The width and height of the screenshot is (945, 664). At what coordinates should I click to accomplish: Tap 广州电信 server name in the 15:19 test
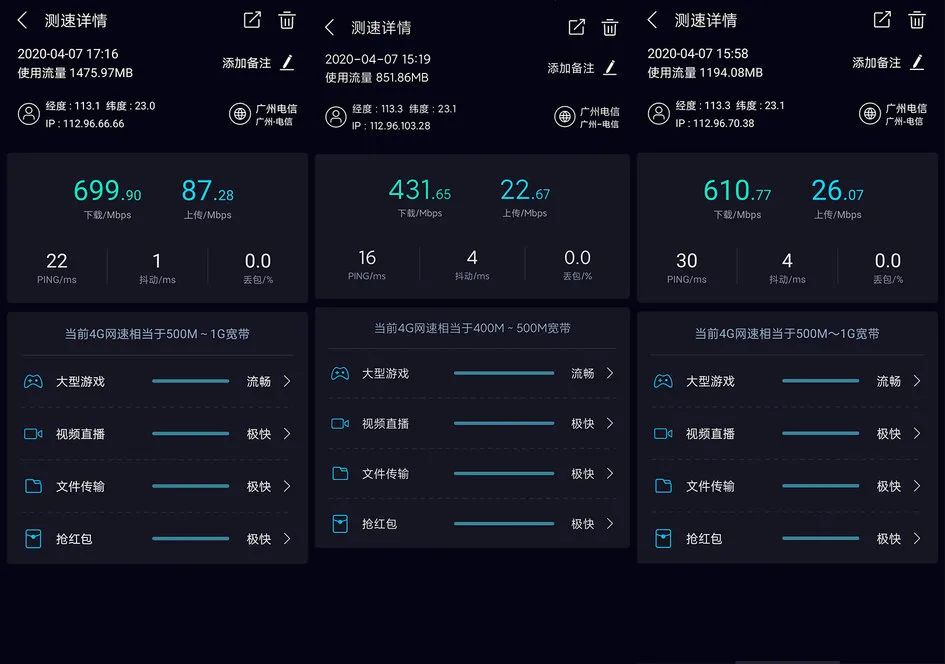(x=599, y=111)
